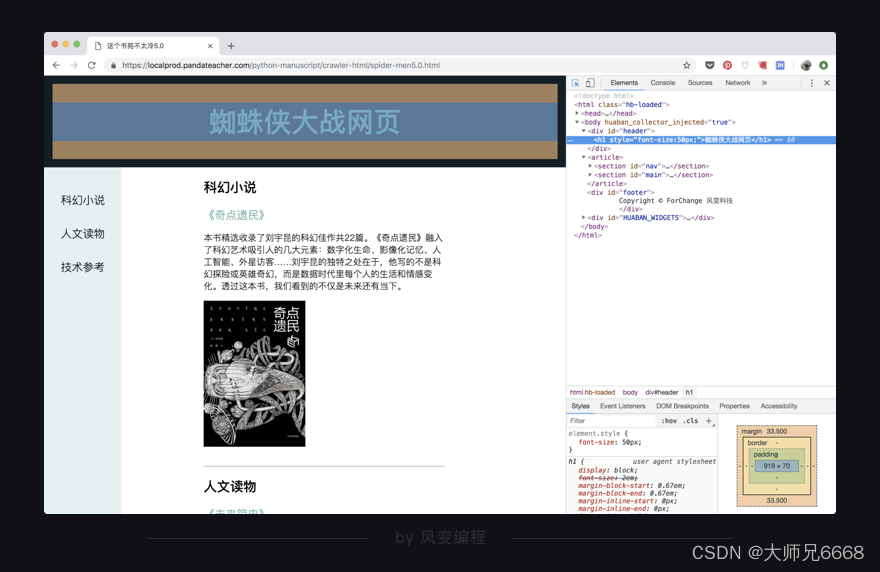
Task: Select the html class hb-loaded row
Action: [x=622, y=104]
